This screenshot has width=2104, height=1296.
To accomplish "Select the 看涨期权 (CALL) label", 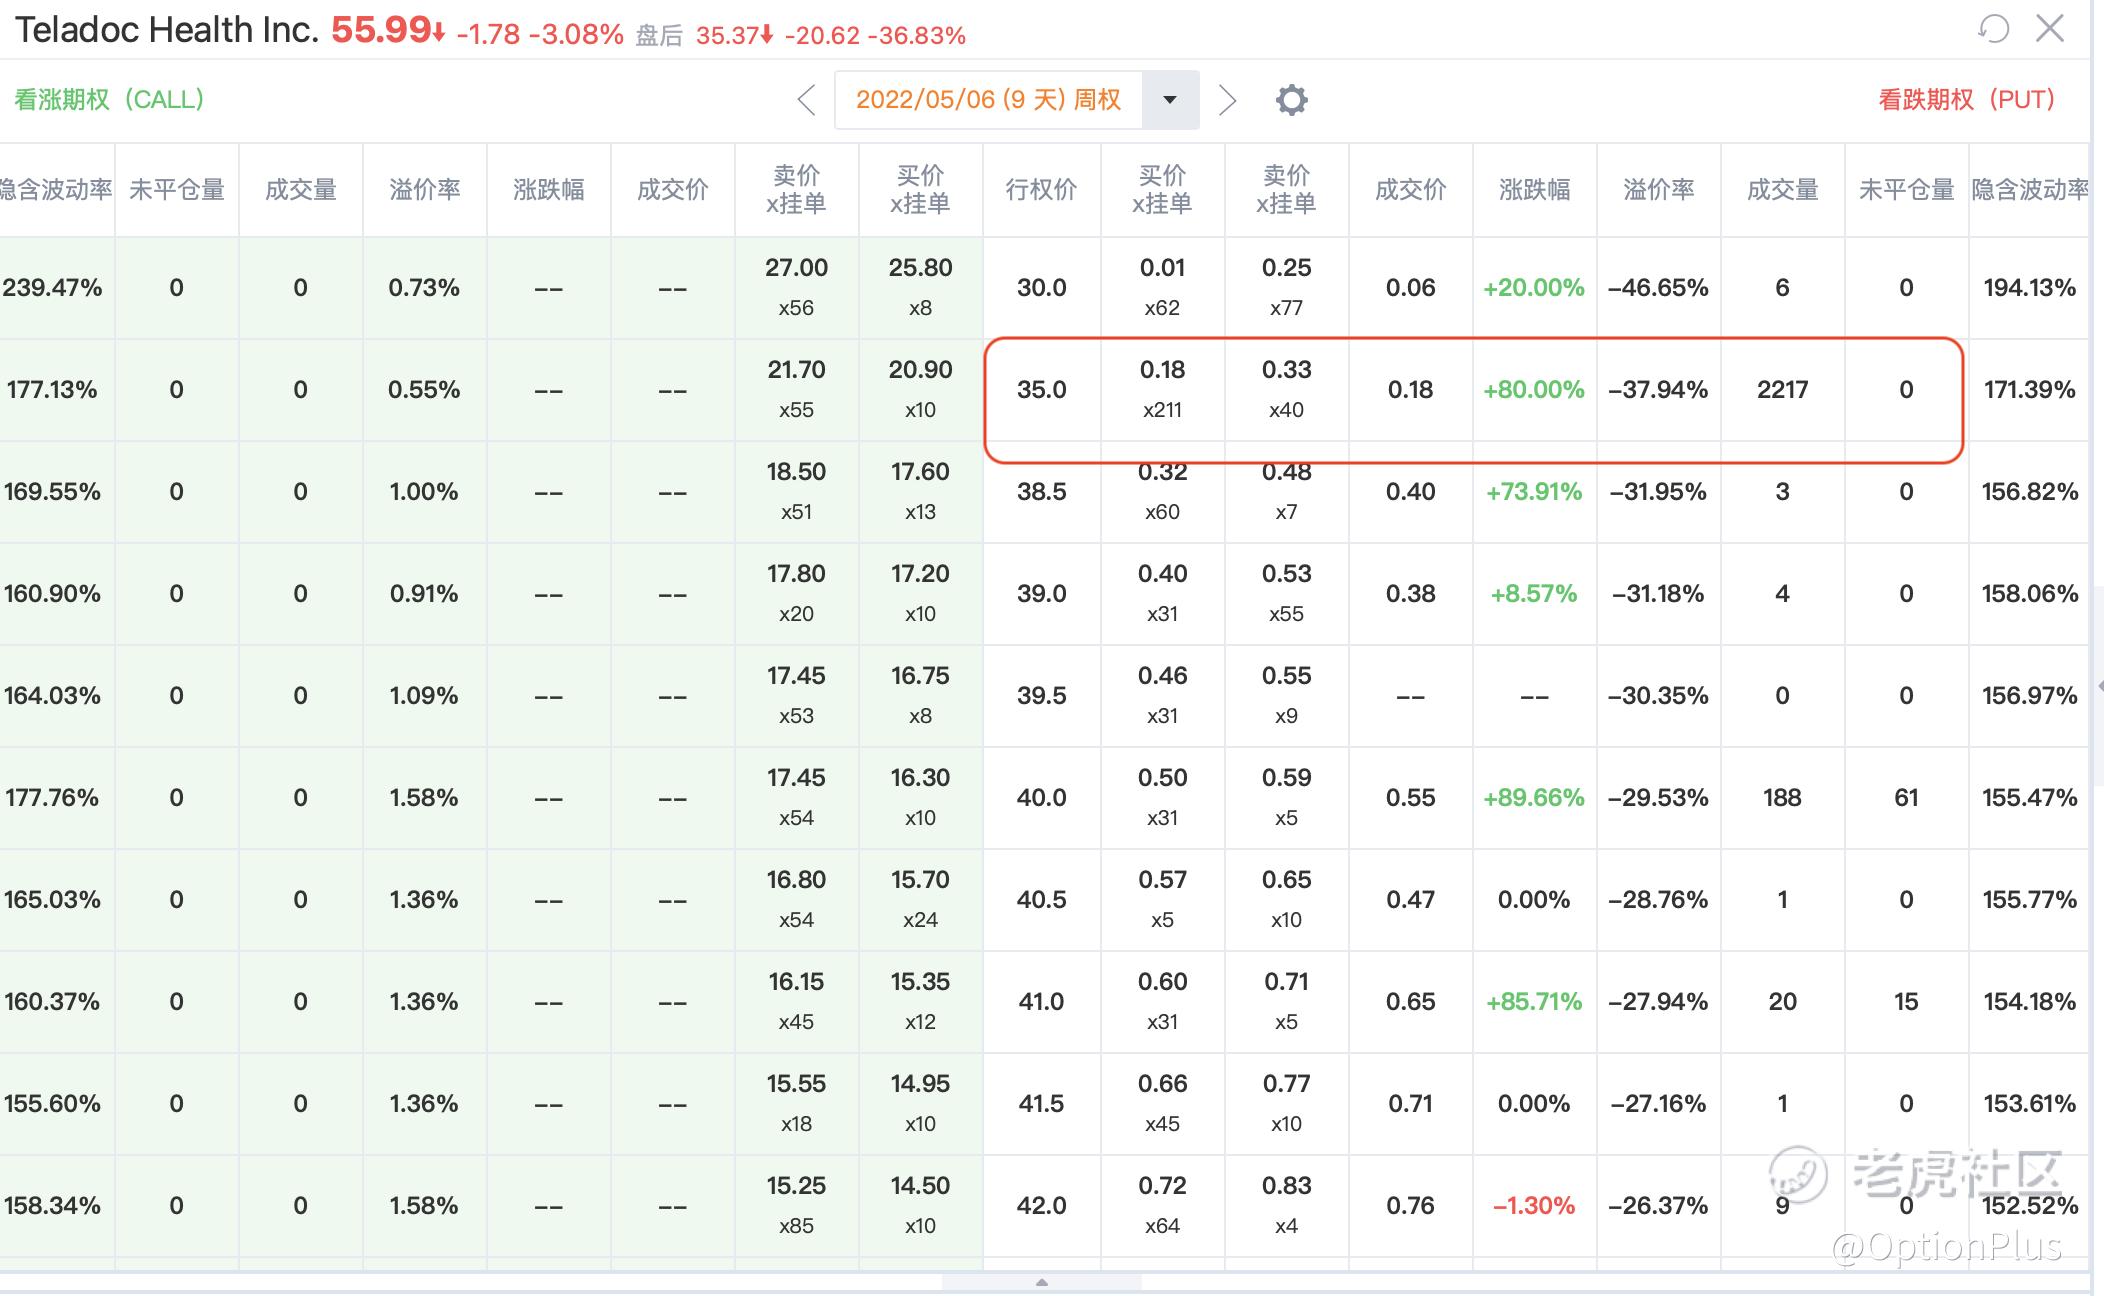I will click(110, 100).
